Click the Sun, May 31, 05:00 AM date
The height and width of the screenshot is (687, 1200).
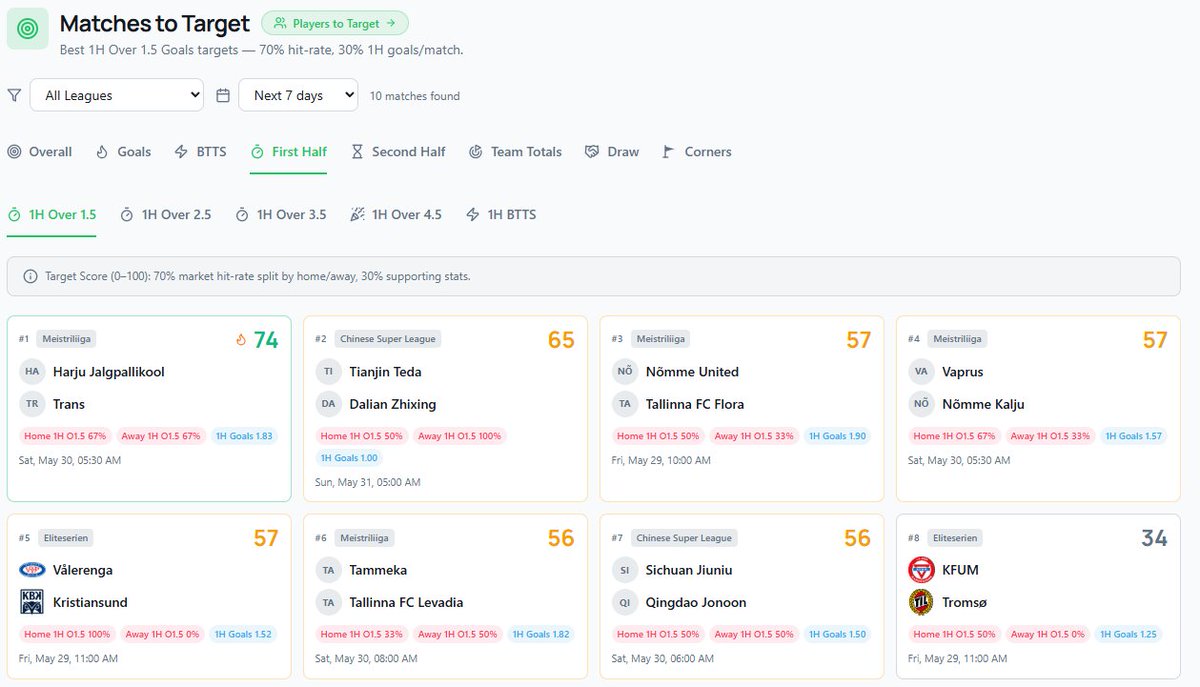point(368,482)
